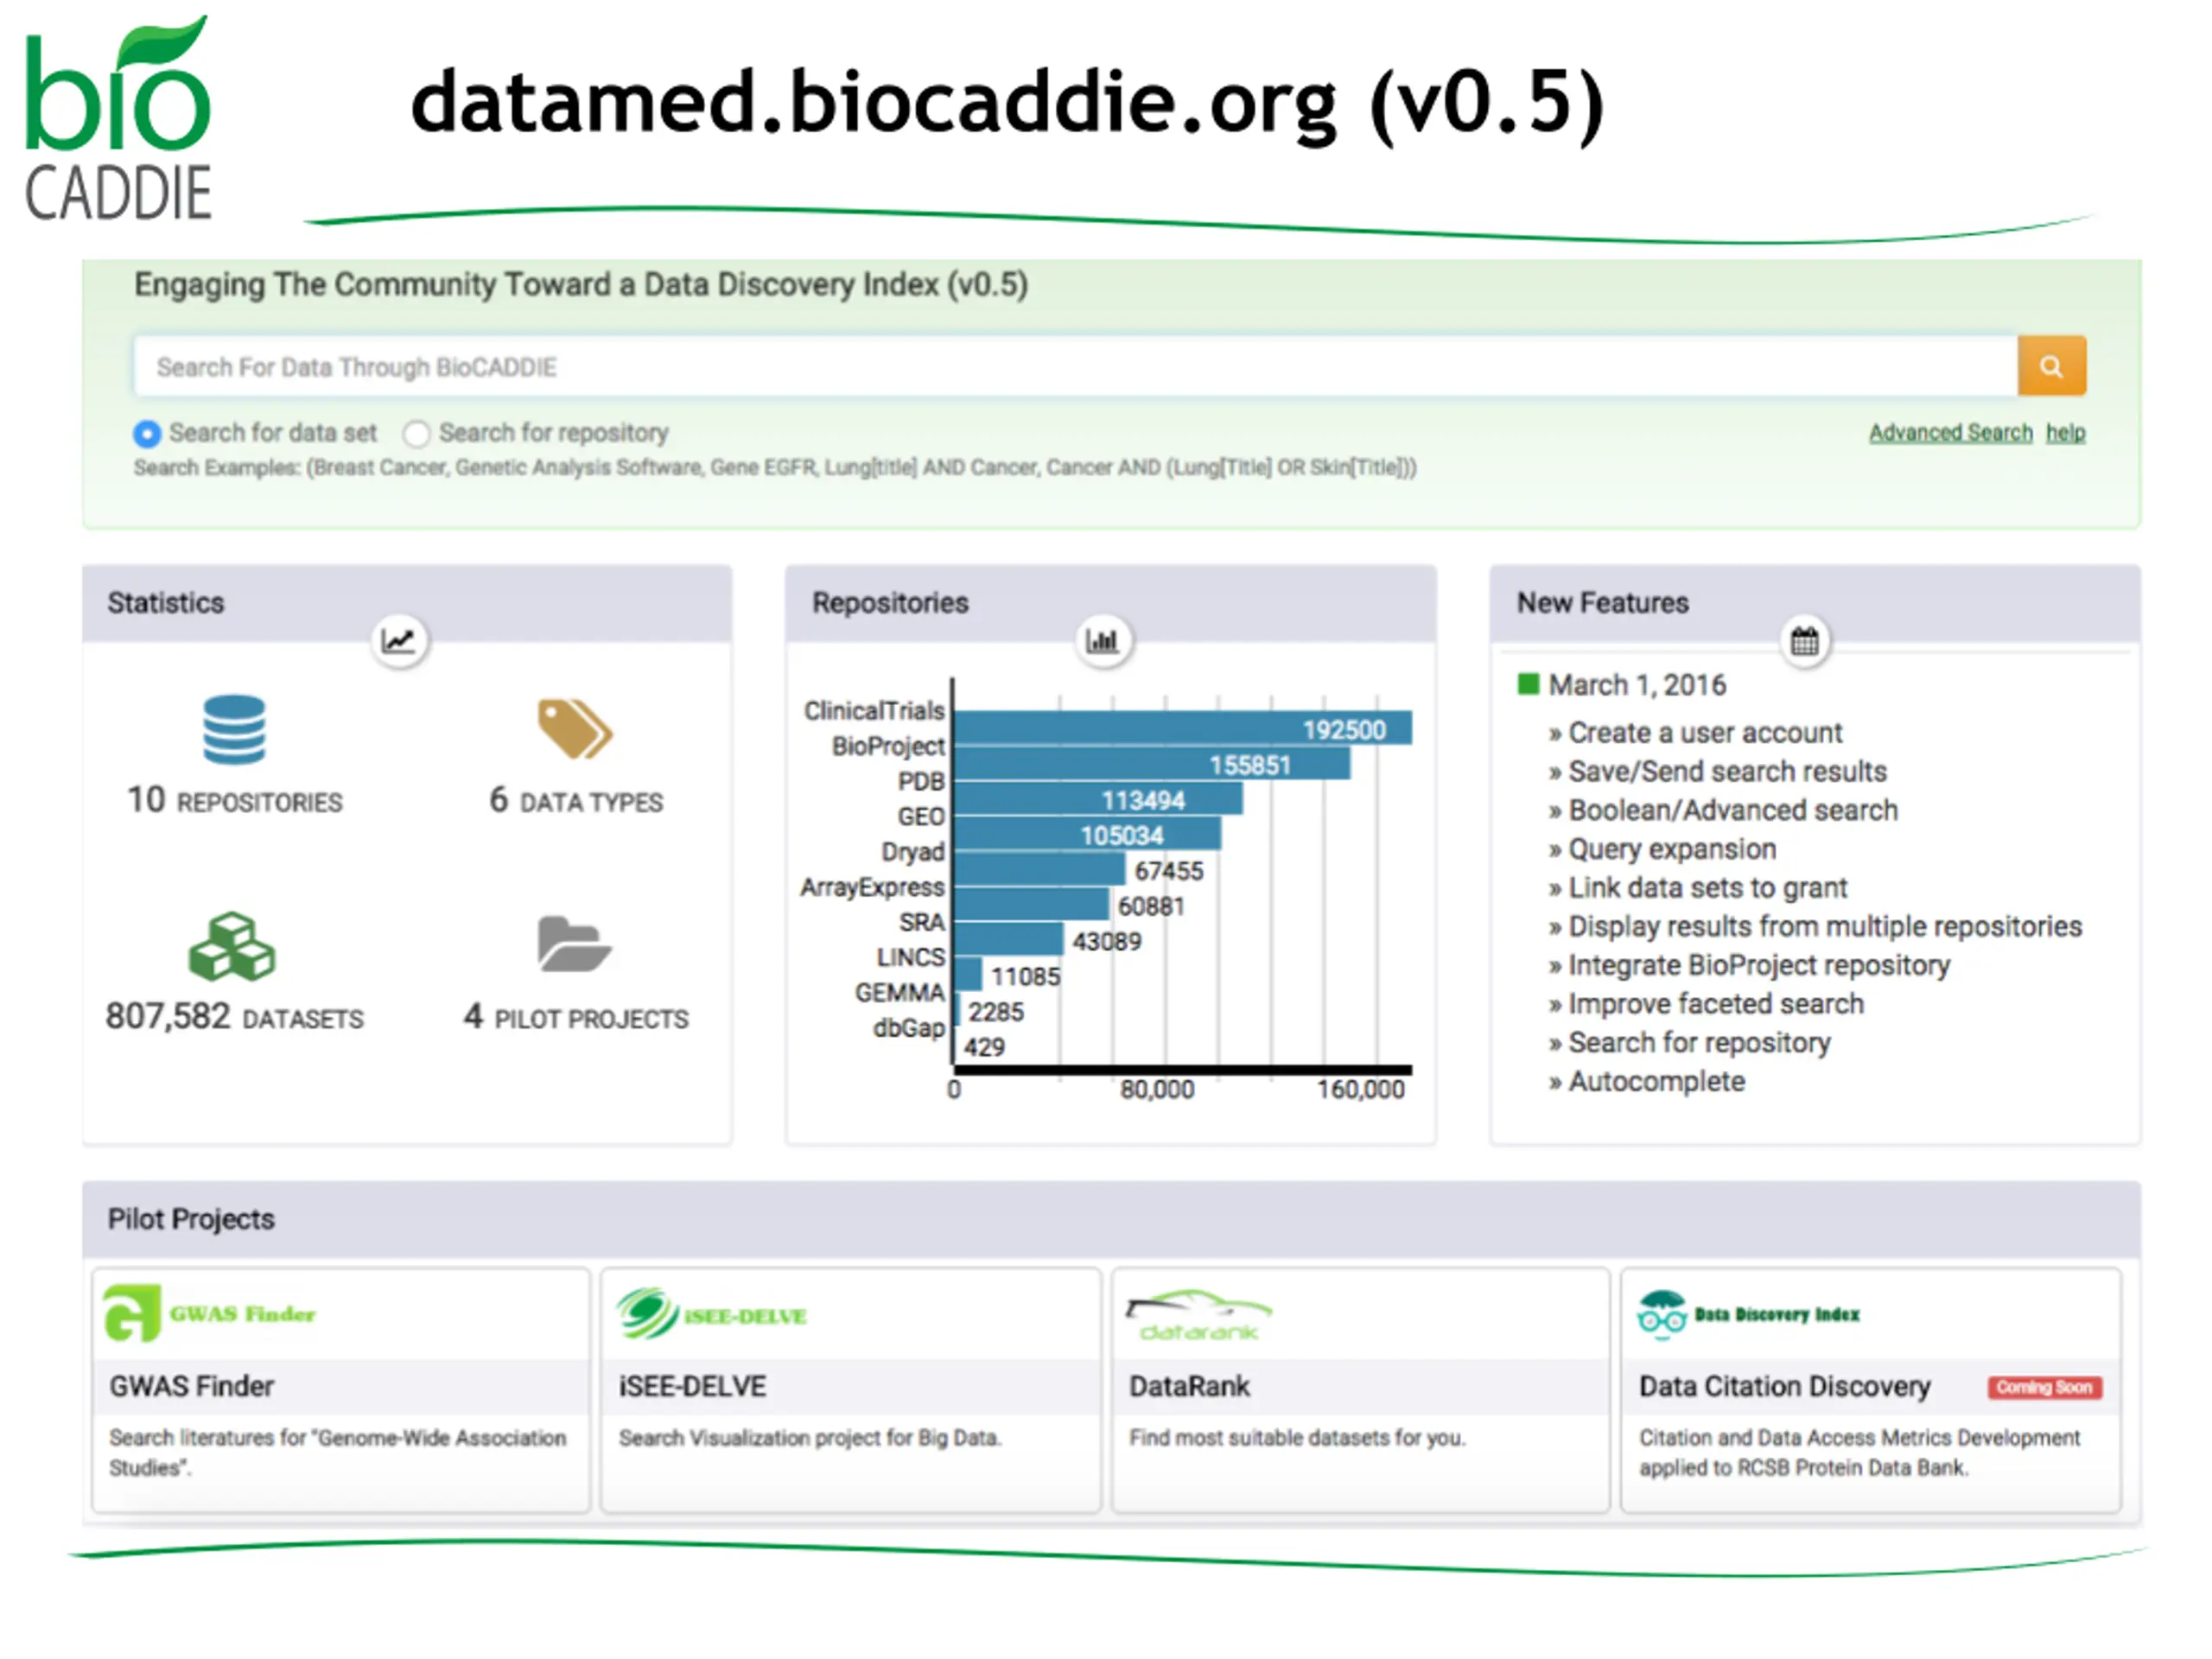
Task: Click the ClinicalTrials bar in the chart
Action: click(1182, 728)
